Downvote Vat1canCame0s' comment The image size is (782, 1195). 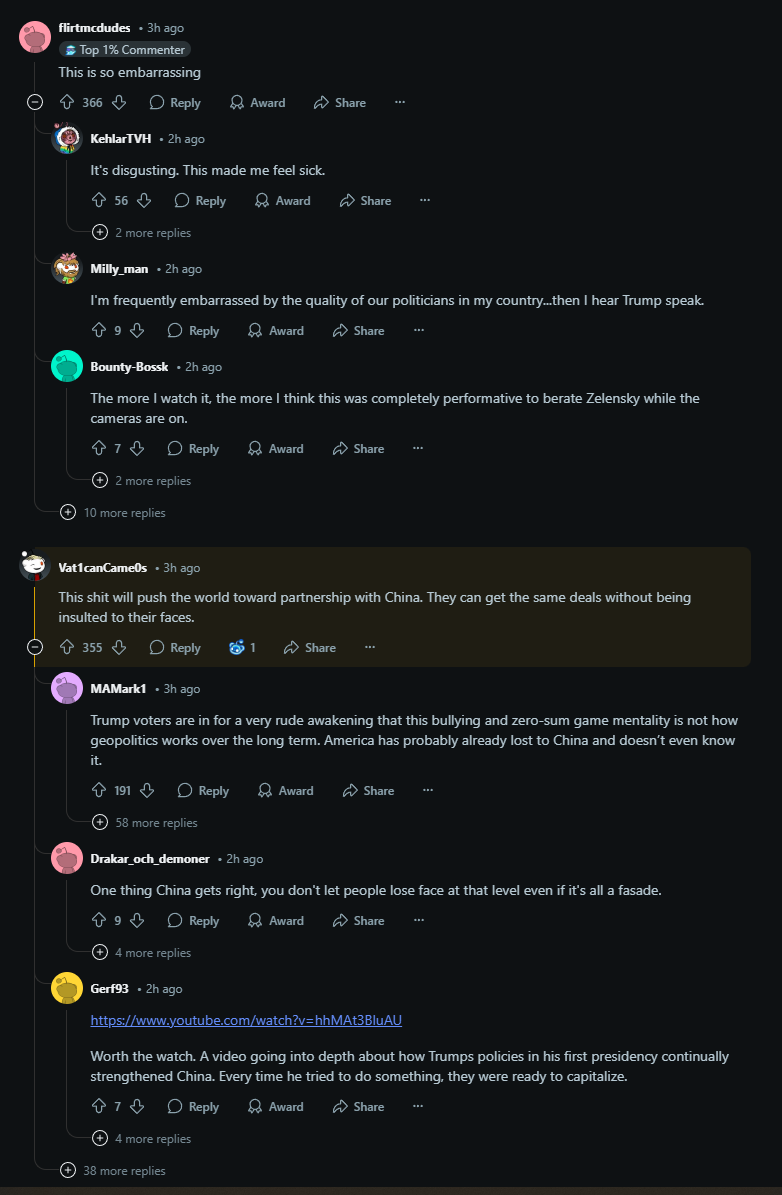(x=119, y=647)
